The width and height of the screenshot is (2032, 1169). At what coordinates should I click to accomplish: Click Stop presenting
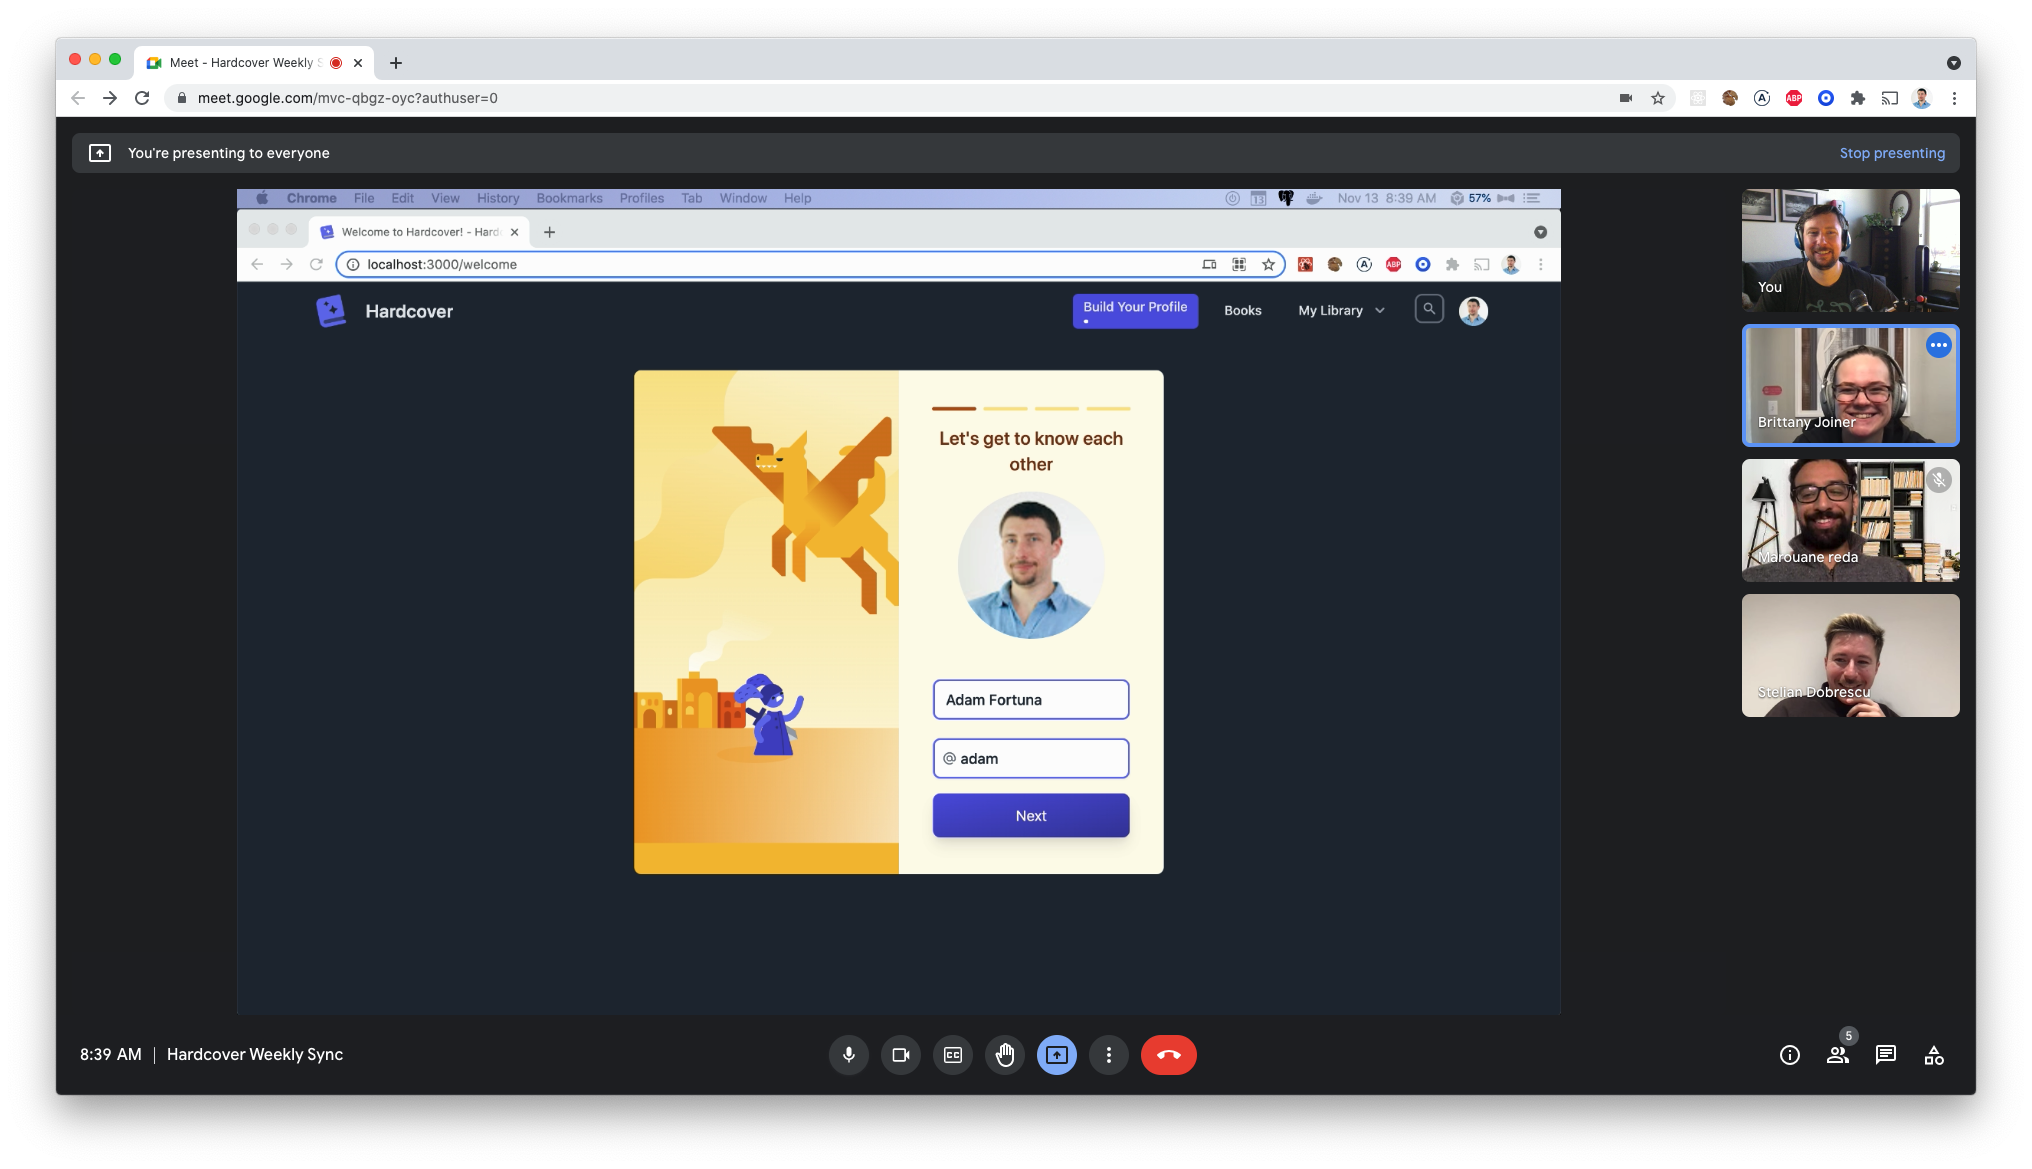point(1892,153)
